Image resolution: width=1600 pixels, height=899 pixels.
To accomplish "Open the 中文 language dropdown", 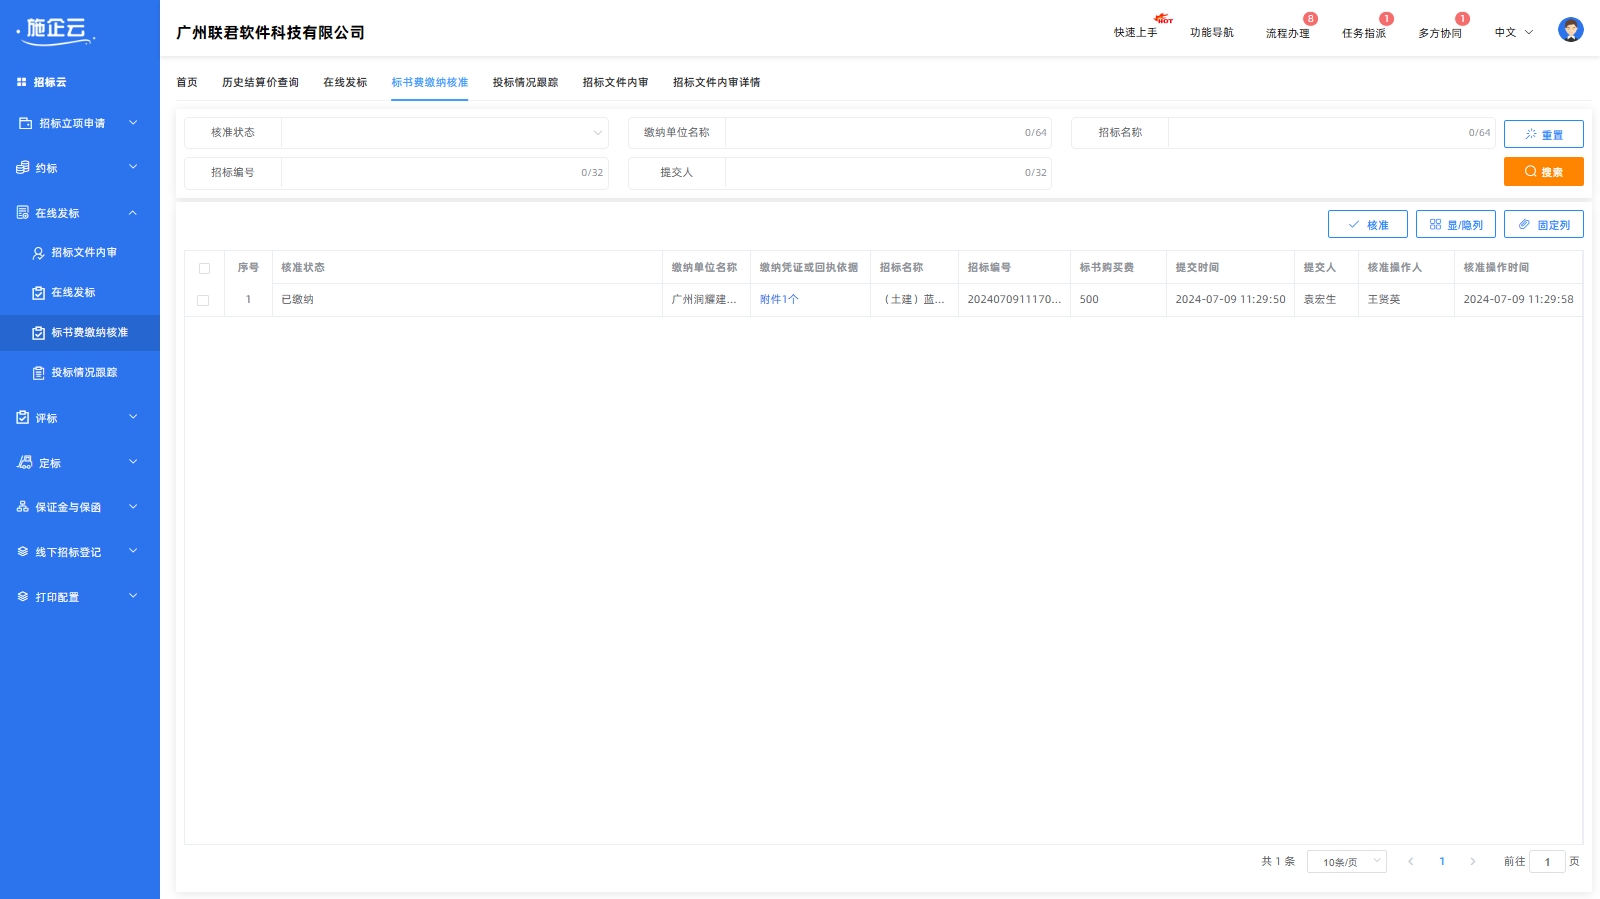I will point(1513,33).
